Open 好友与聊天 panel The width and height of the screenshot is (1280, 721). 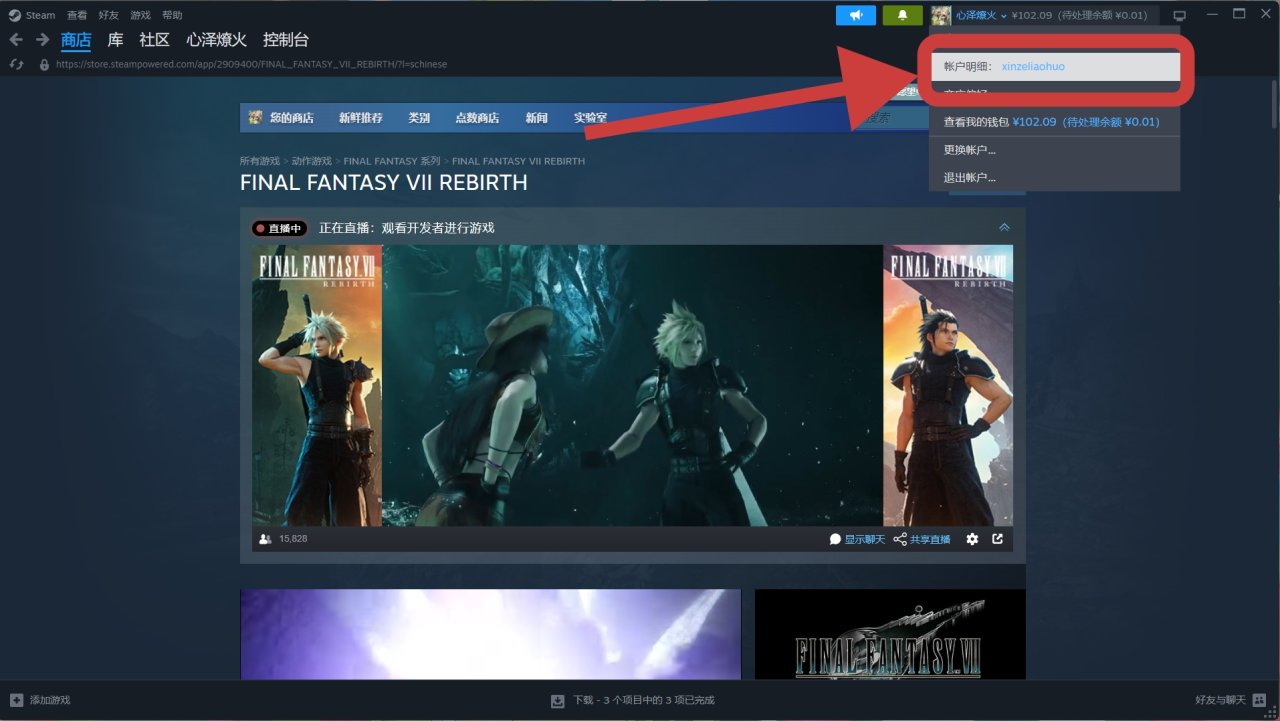point(1231,700)
